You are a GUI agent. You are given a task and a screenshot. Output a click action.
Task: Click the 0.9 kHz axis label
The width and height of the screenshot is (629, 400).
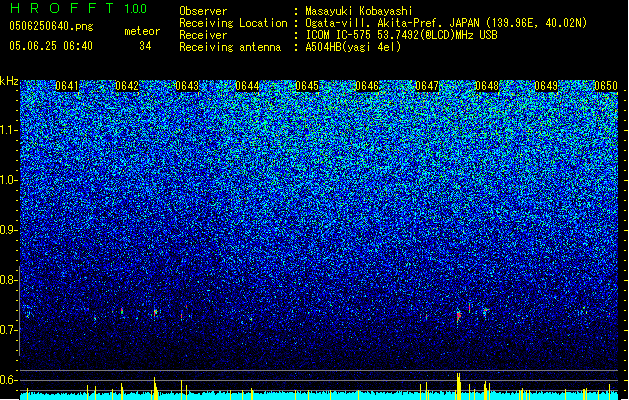(x=8, y=230)
